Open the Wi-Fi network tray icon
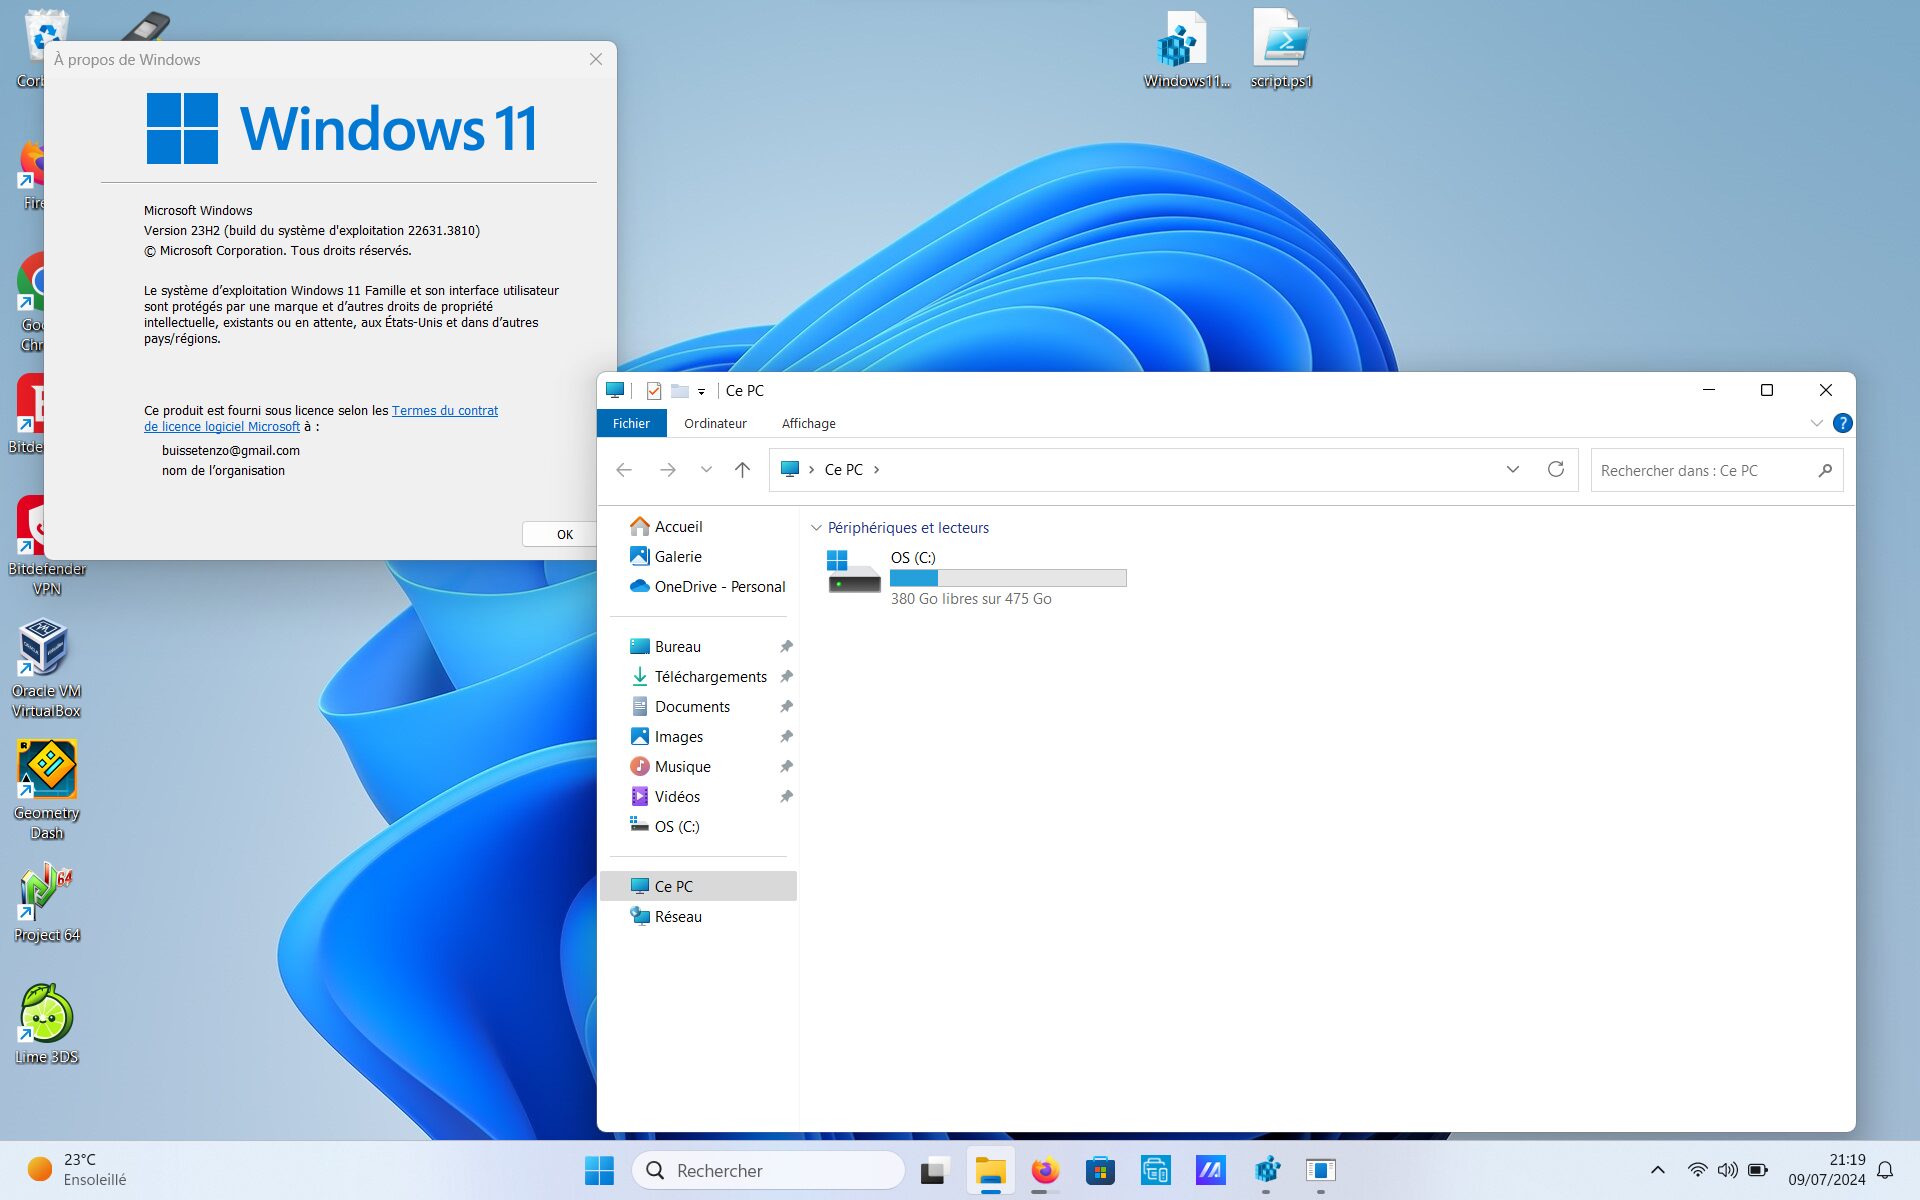 click(x=1697, y=1170)
